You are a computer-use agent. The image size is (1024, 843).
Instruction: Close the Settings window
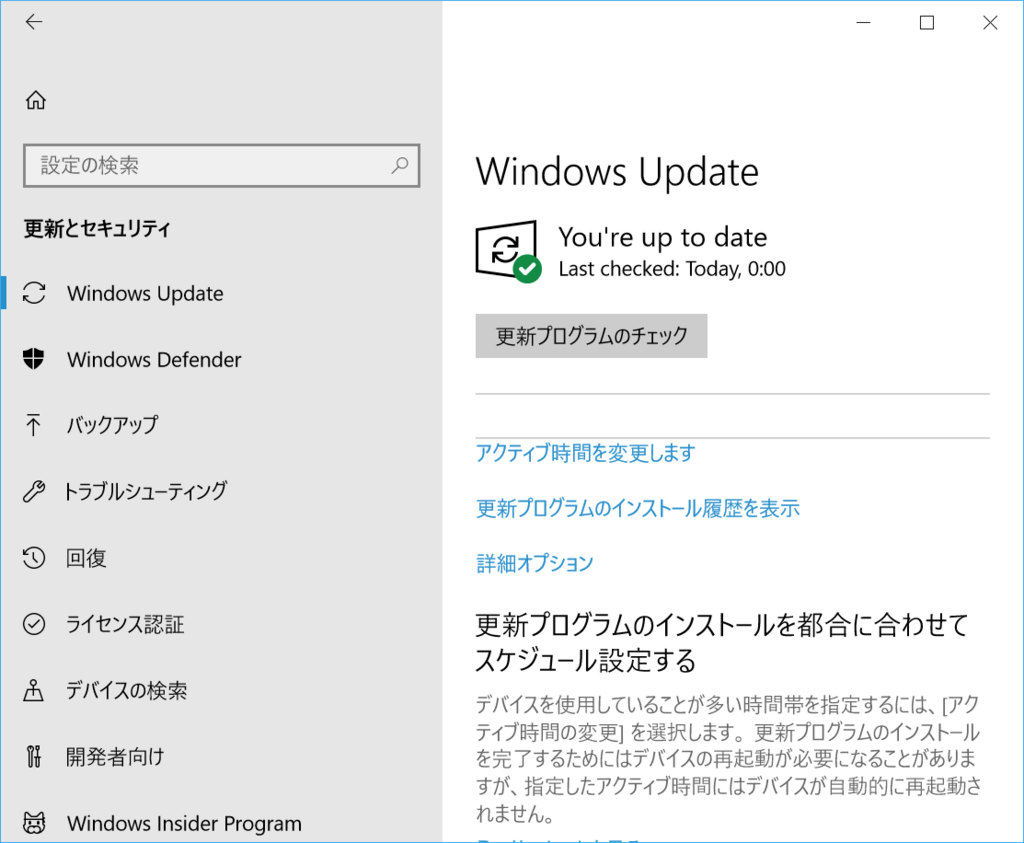(x=990, y=23)
